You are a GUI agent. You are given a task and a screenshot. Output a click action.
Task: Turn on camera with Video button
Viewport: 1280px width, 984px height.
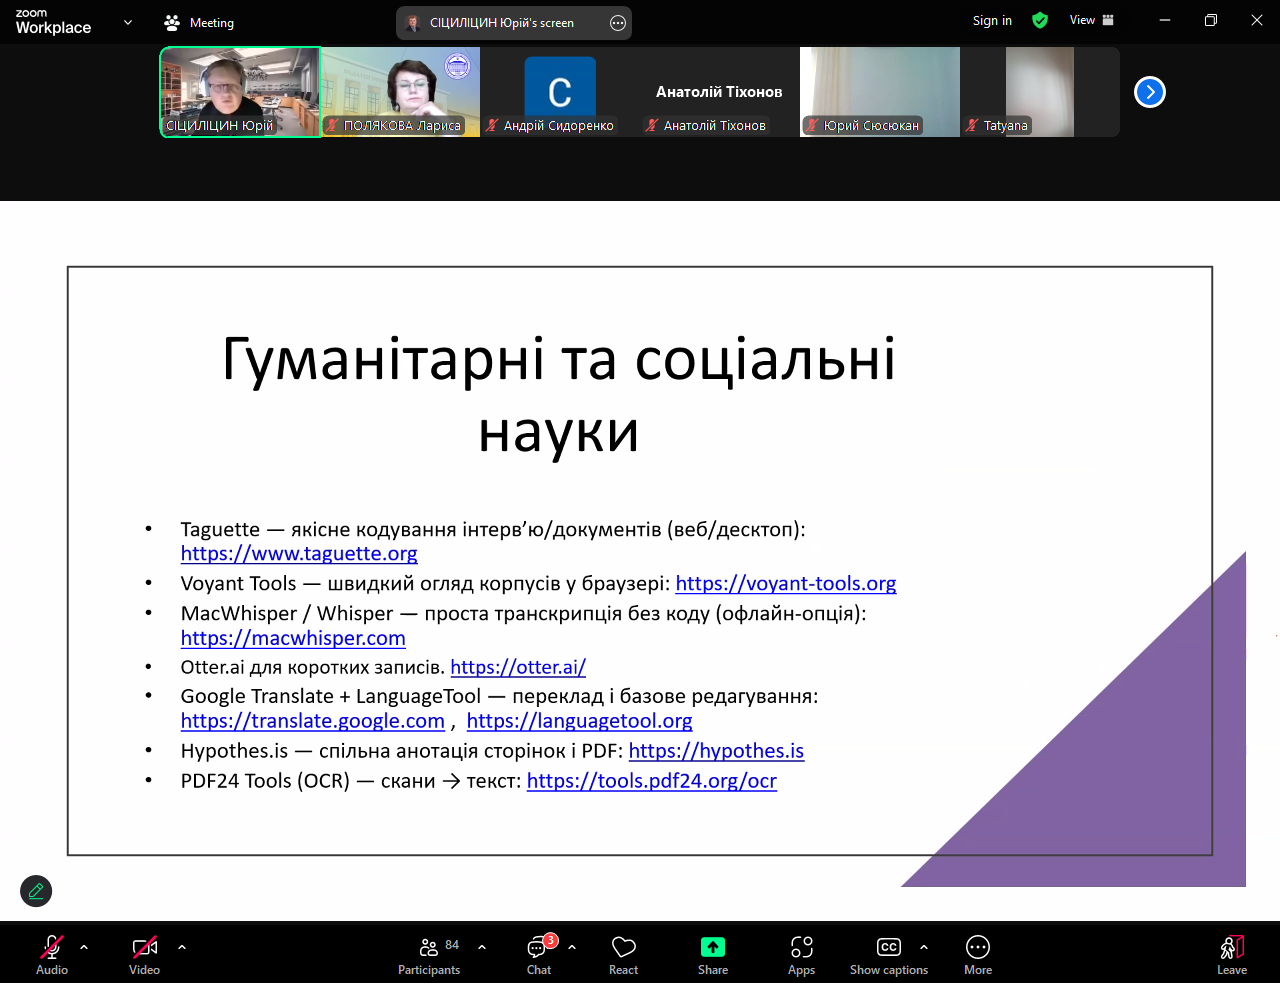point(145,955)
